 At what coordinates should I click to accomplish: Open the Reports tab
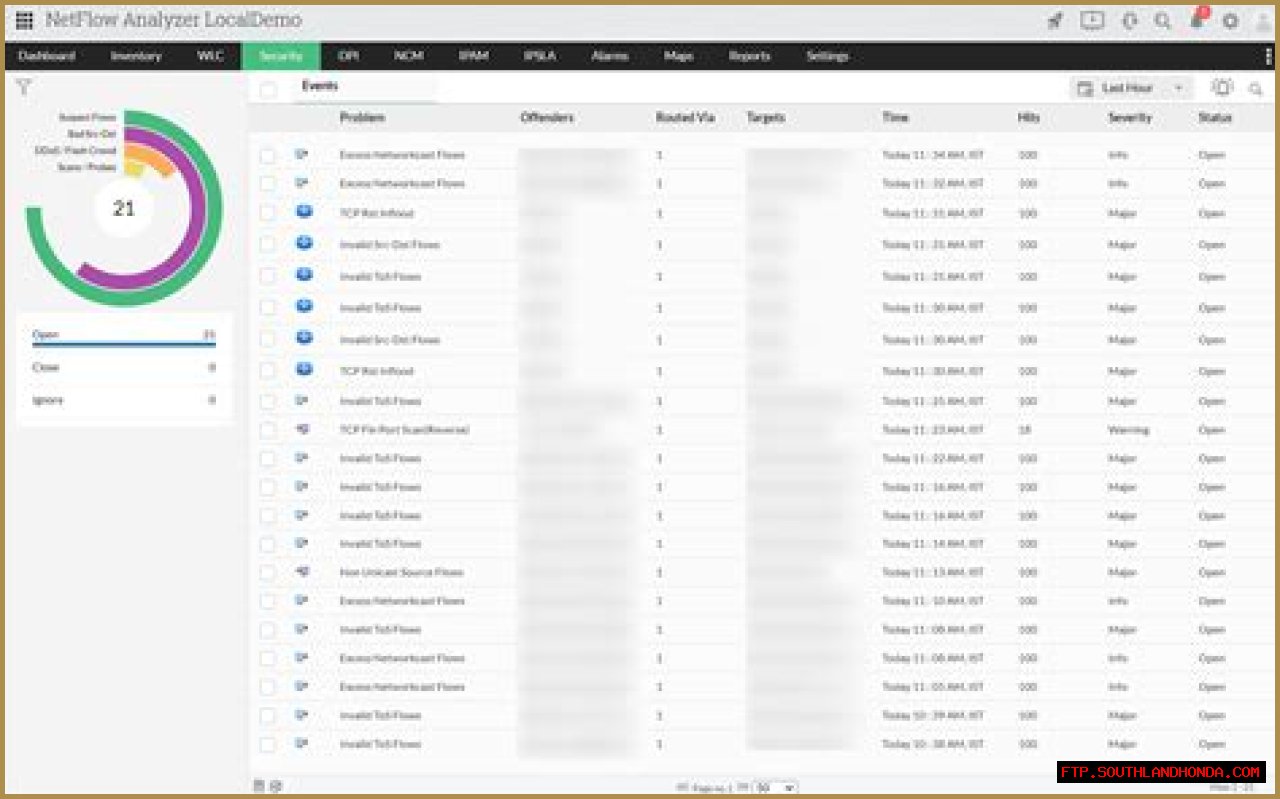pos(749,56)
